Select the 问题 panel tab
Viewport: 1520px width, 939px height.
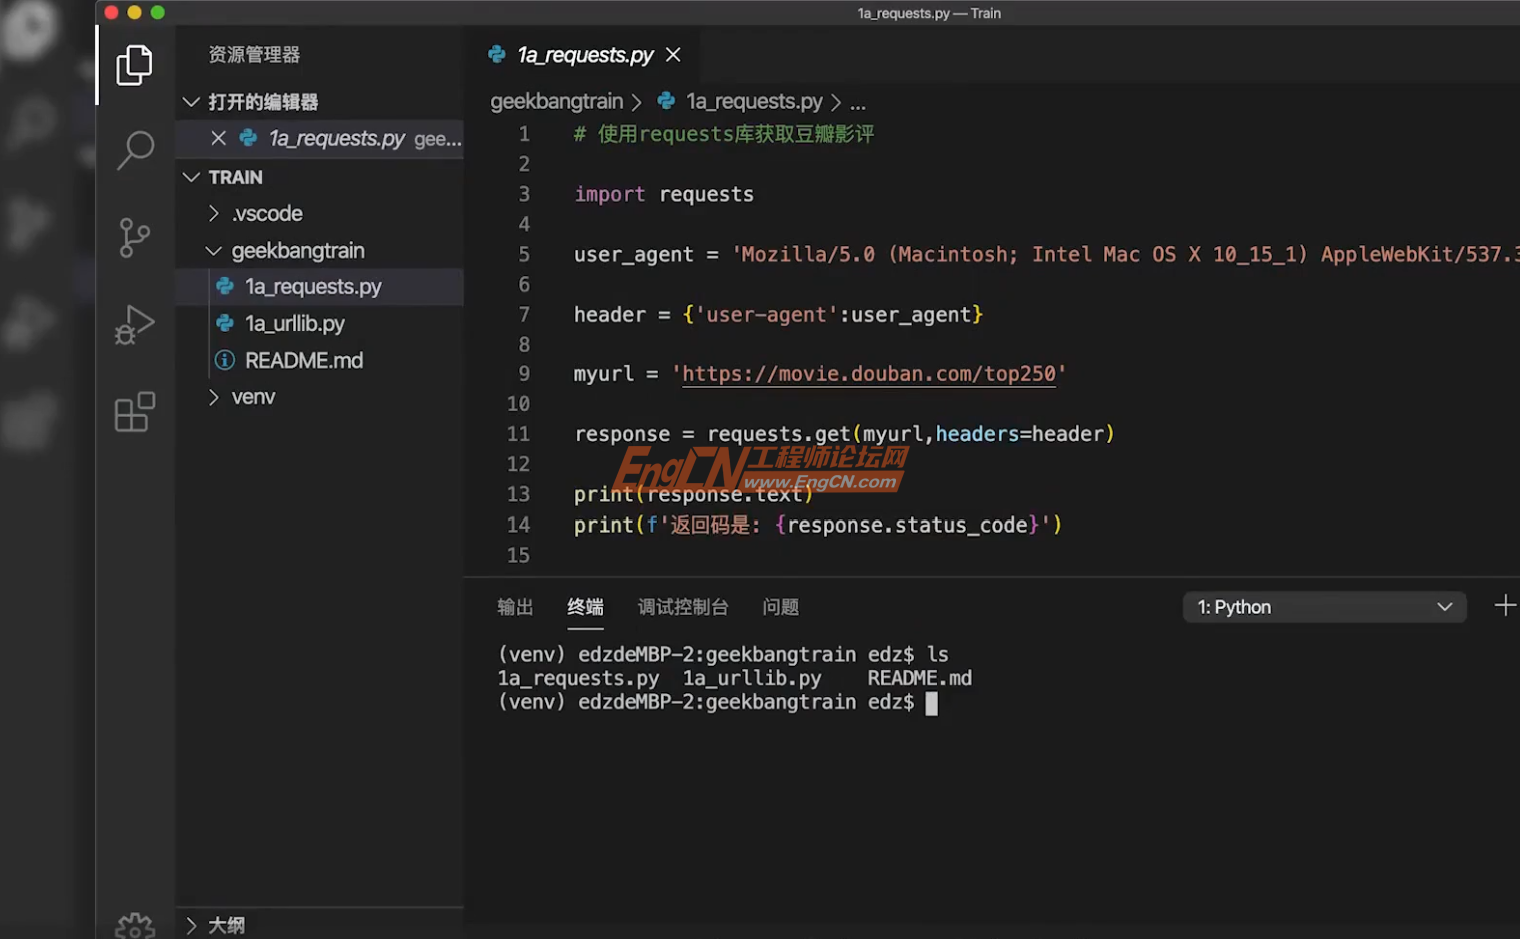[x=780, y=607]
